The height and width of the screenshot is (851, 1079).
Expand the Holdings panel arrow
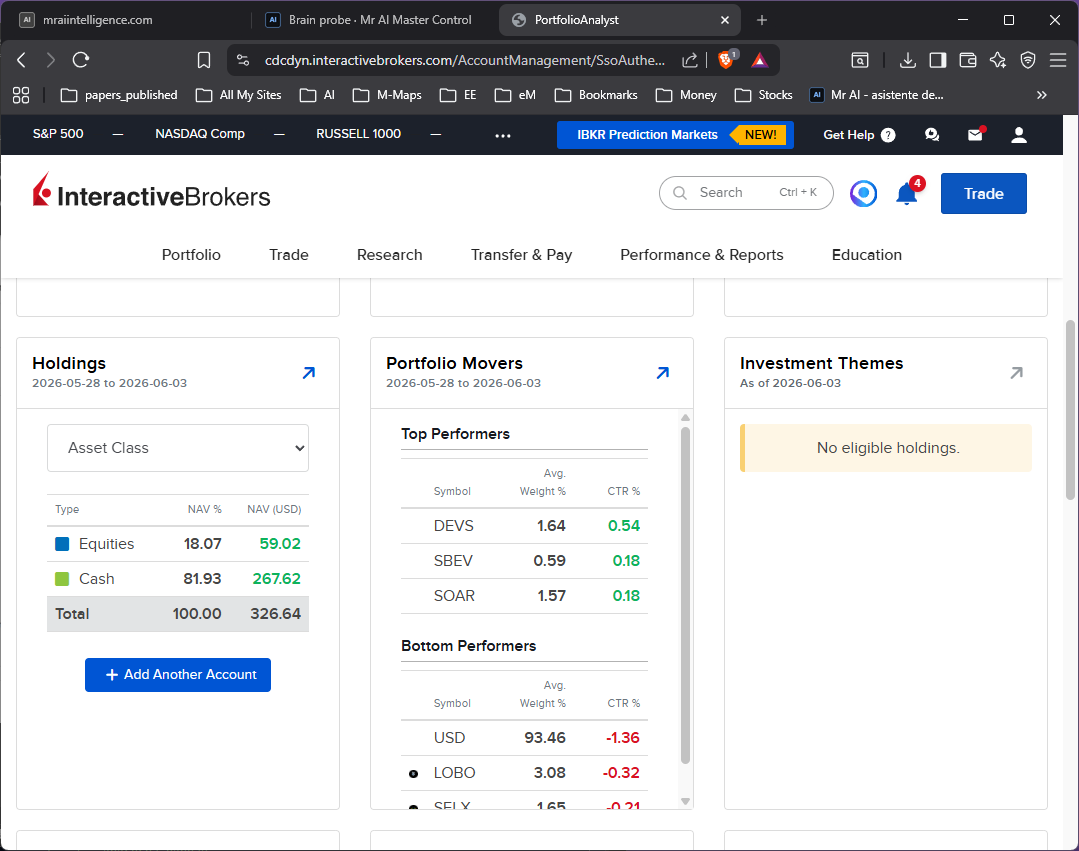(x=309, y=373)
